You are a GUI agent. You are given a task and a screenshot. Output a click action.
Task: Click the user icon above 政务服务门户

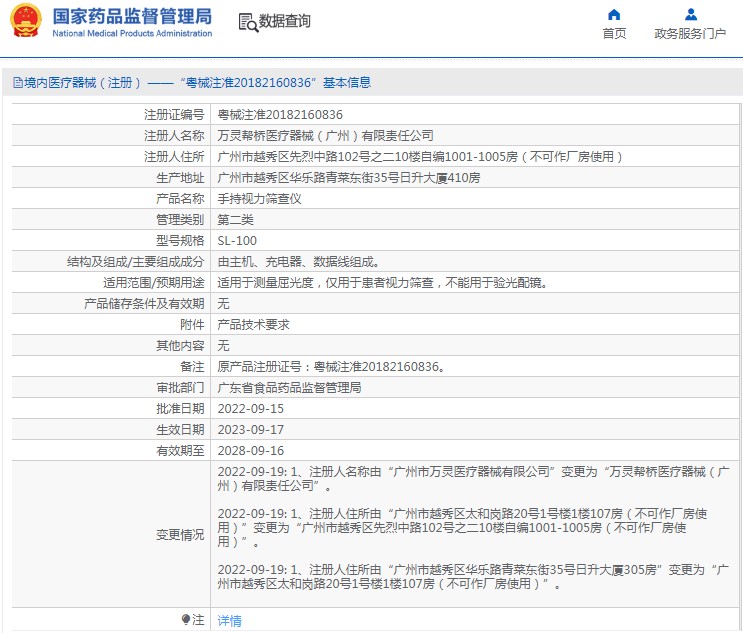(x=690, y=14)
